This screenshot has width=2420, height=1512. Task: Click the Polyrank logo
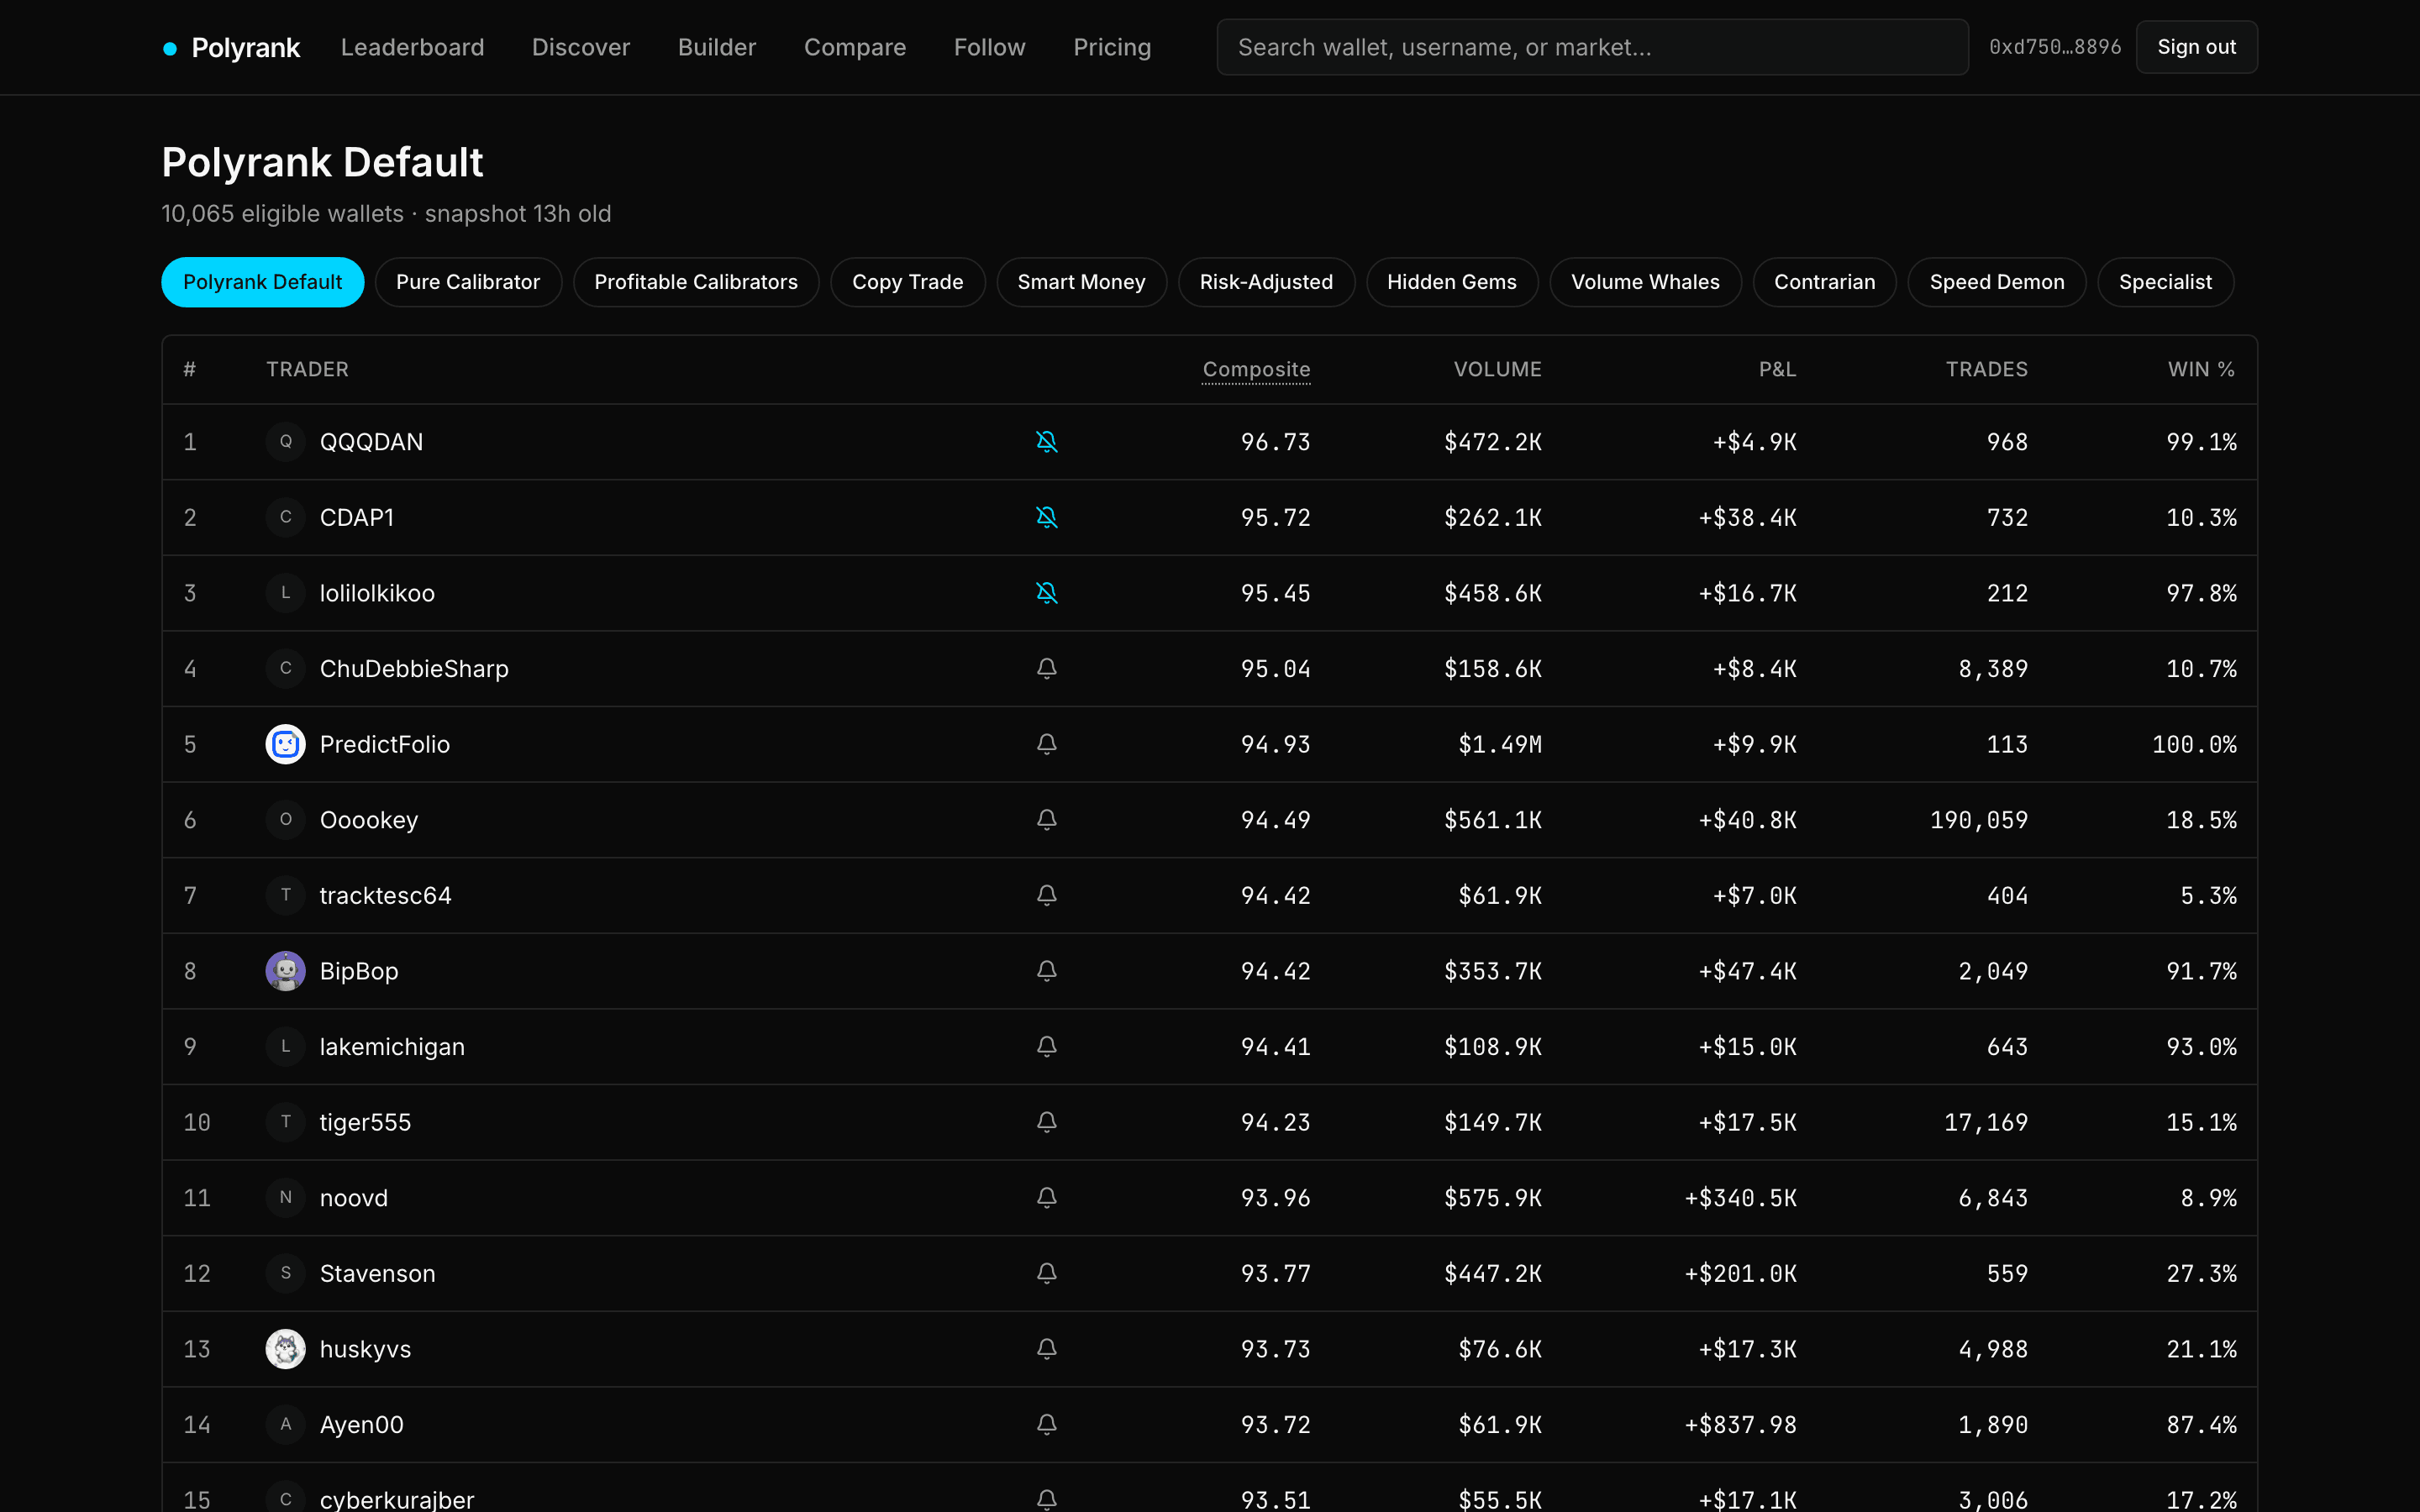[x=231, y=47]
